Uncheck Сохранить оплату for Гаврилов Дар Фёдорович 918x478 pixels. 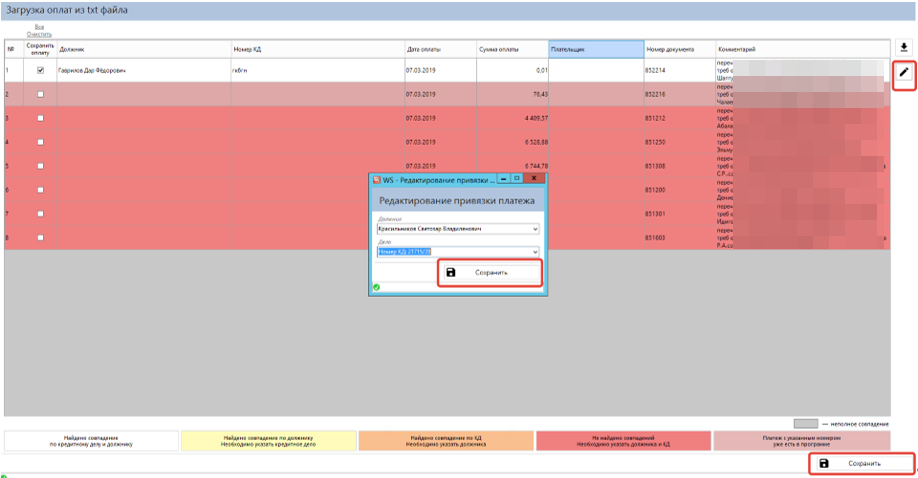pyautogui.click(x=40, y=70)
